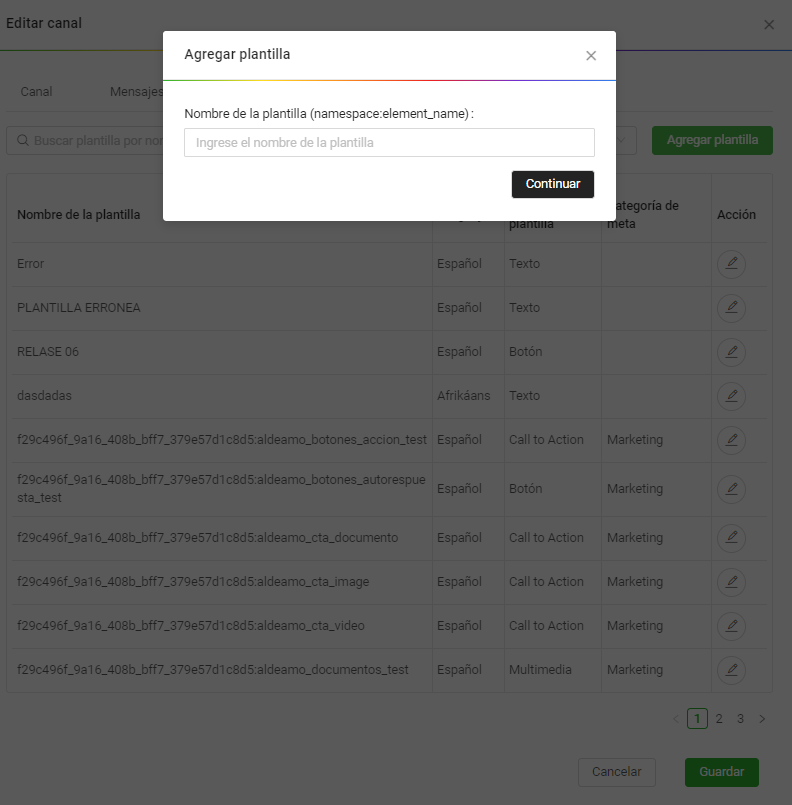The width and height of the screenshot is (792, 805).
Task: Edit the aldeamo_cta_image template
Action: (731, 582)
